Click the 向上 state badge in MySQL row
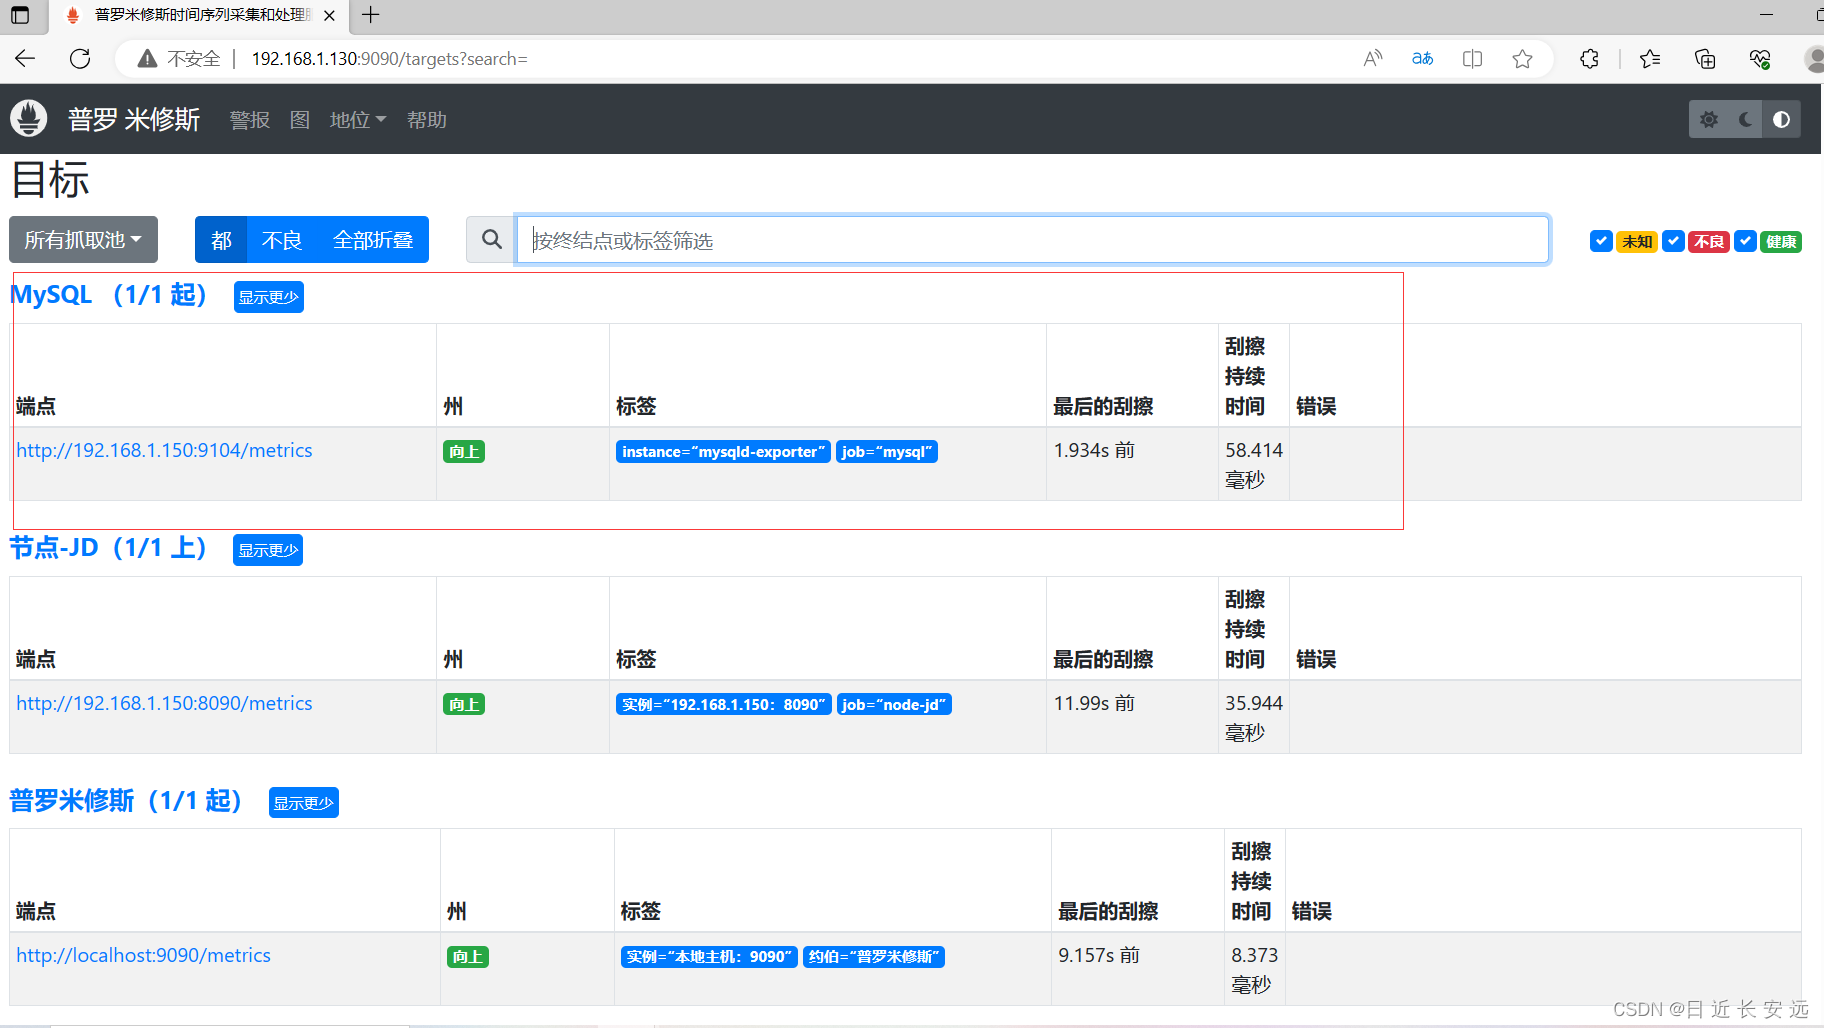This screenshot has height=1028, width=1824. (464, 452)
